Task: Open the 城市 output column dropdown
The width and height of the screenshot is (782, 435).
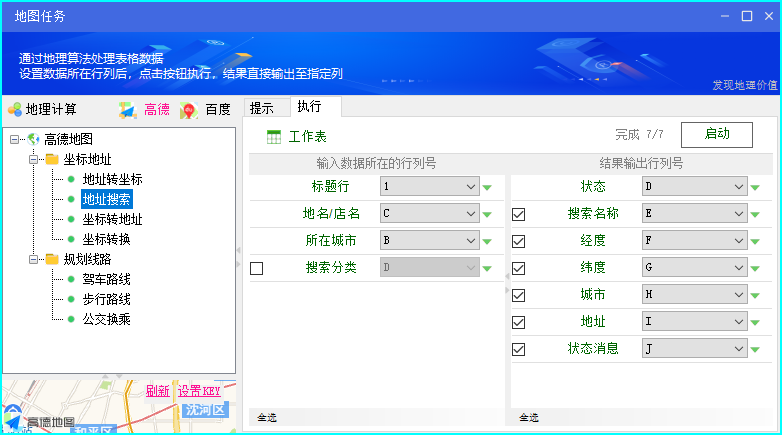Action: coord(694,294)
